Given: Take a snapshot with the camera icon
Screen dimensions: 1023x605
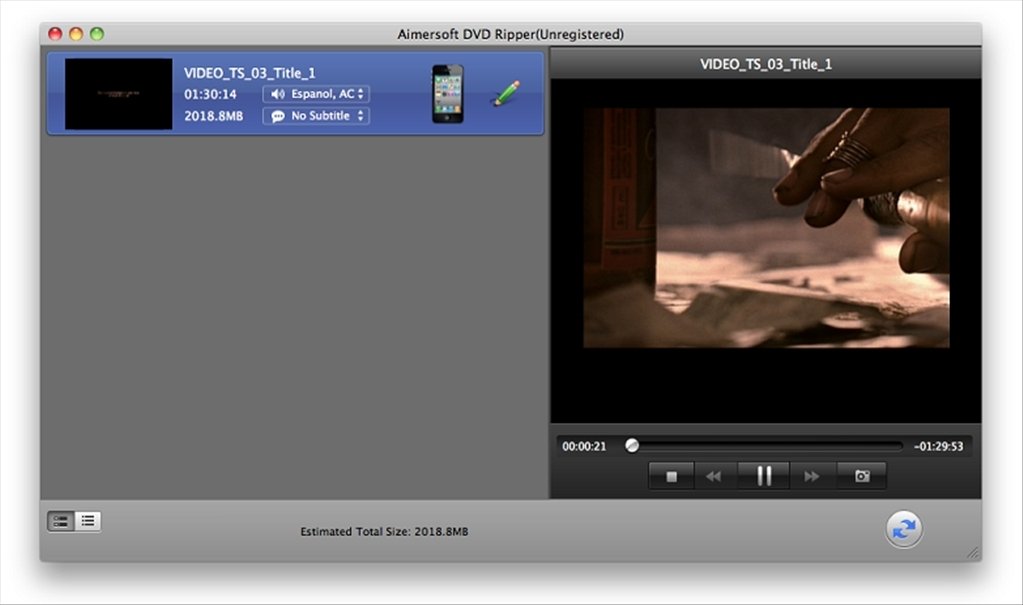Looking at the screenshot, I should click(x=862, y=476).
